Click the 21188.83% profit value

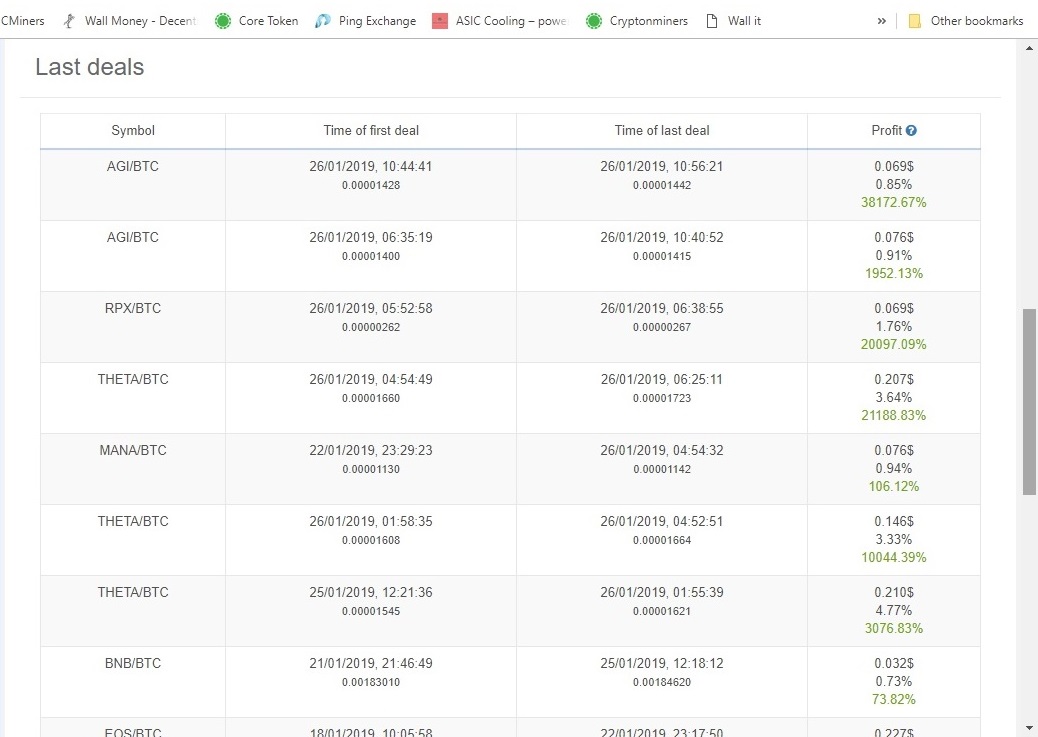click(894, 415)
